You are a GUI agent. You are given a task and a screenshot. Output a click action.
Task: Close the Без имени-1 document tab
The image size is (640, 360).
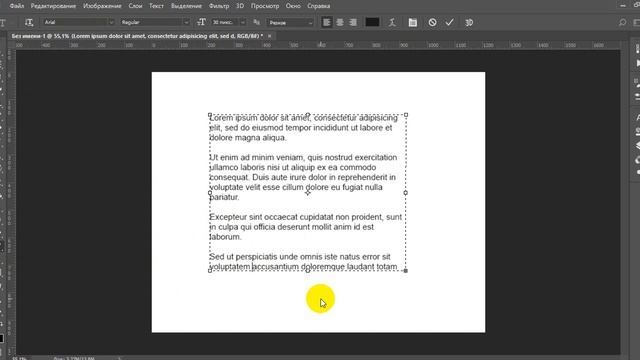[269, 36]
